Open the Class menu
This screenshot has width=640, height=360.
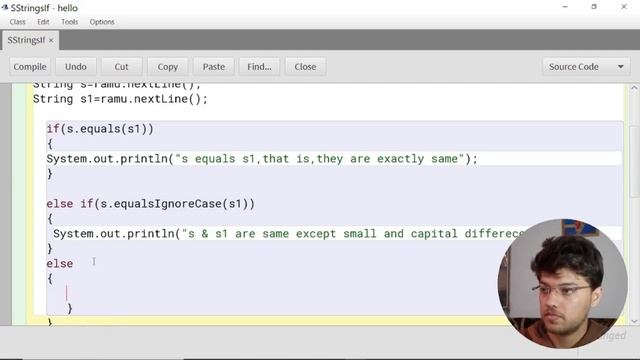(x=18, y=22)
